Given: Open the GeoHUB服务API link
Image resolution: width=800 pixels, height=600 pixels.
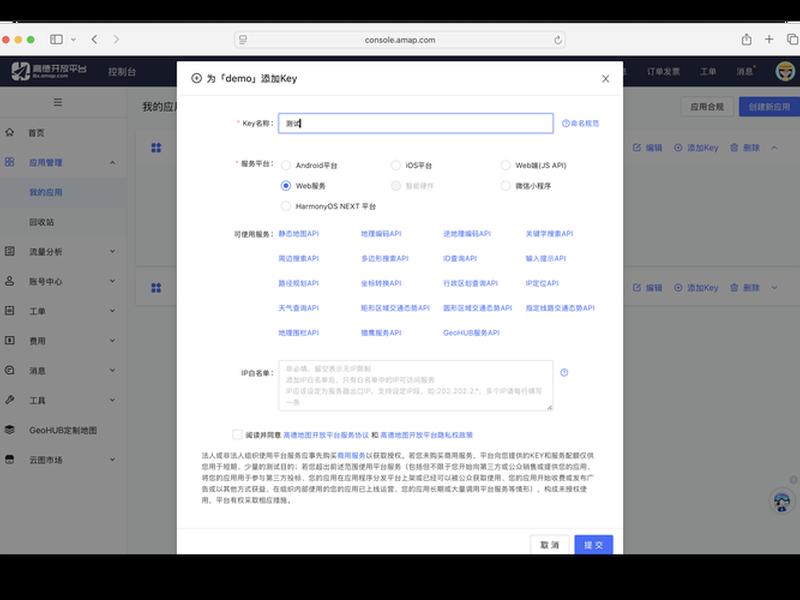Looking at the screenshot, I should coord(471,333).
